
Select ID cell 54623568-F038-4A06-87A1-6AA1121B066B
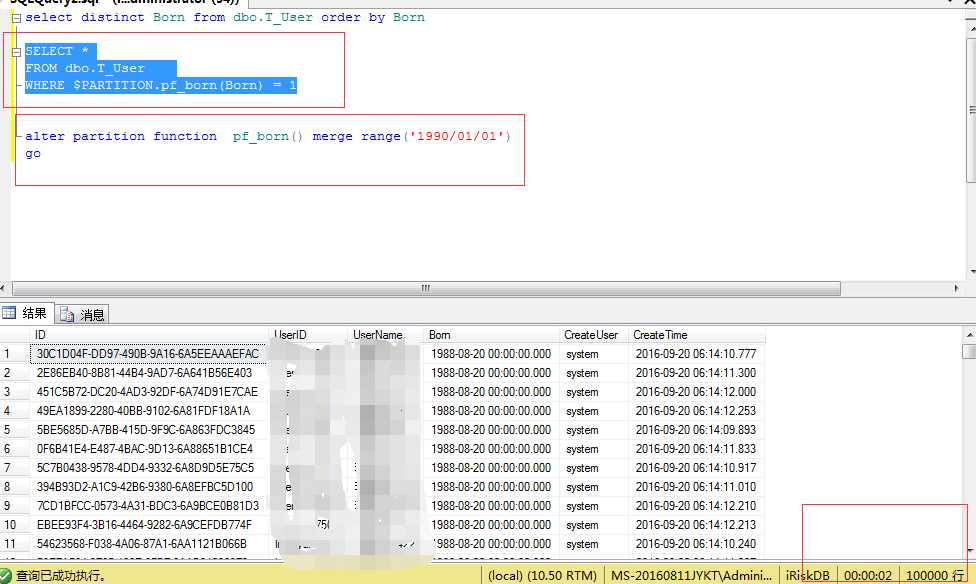pyautogui.click(x=148, y=544)
